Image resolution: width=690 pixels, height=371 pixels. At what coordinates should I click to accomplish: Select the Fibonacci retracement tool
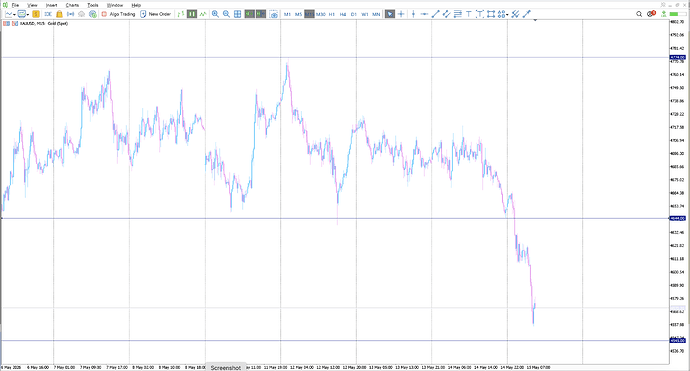pos(458,14)
